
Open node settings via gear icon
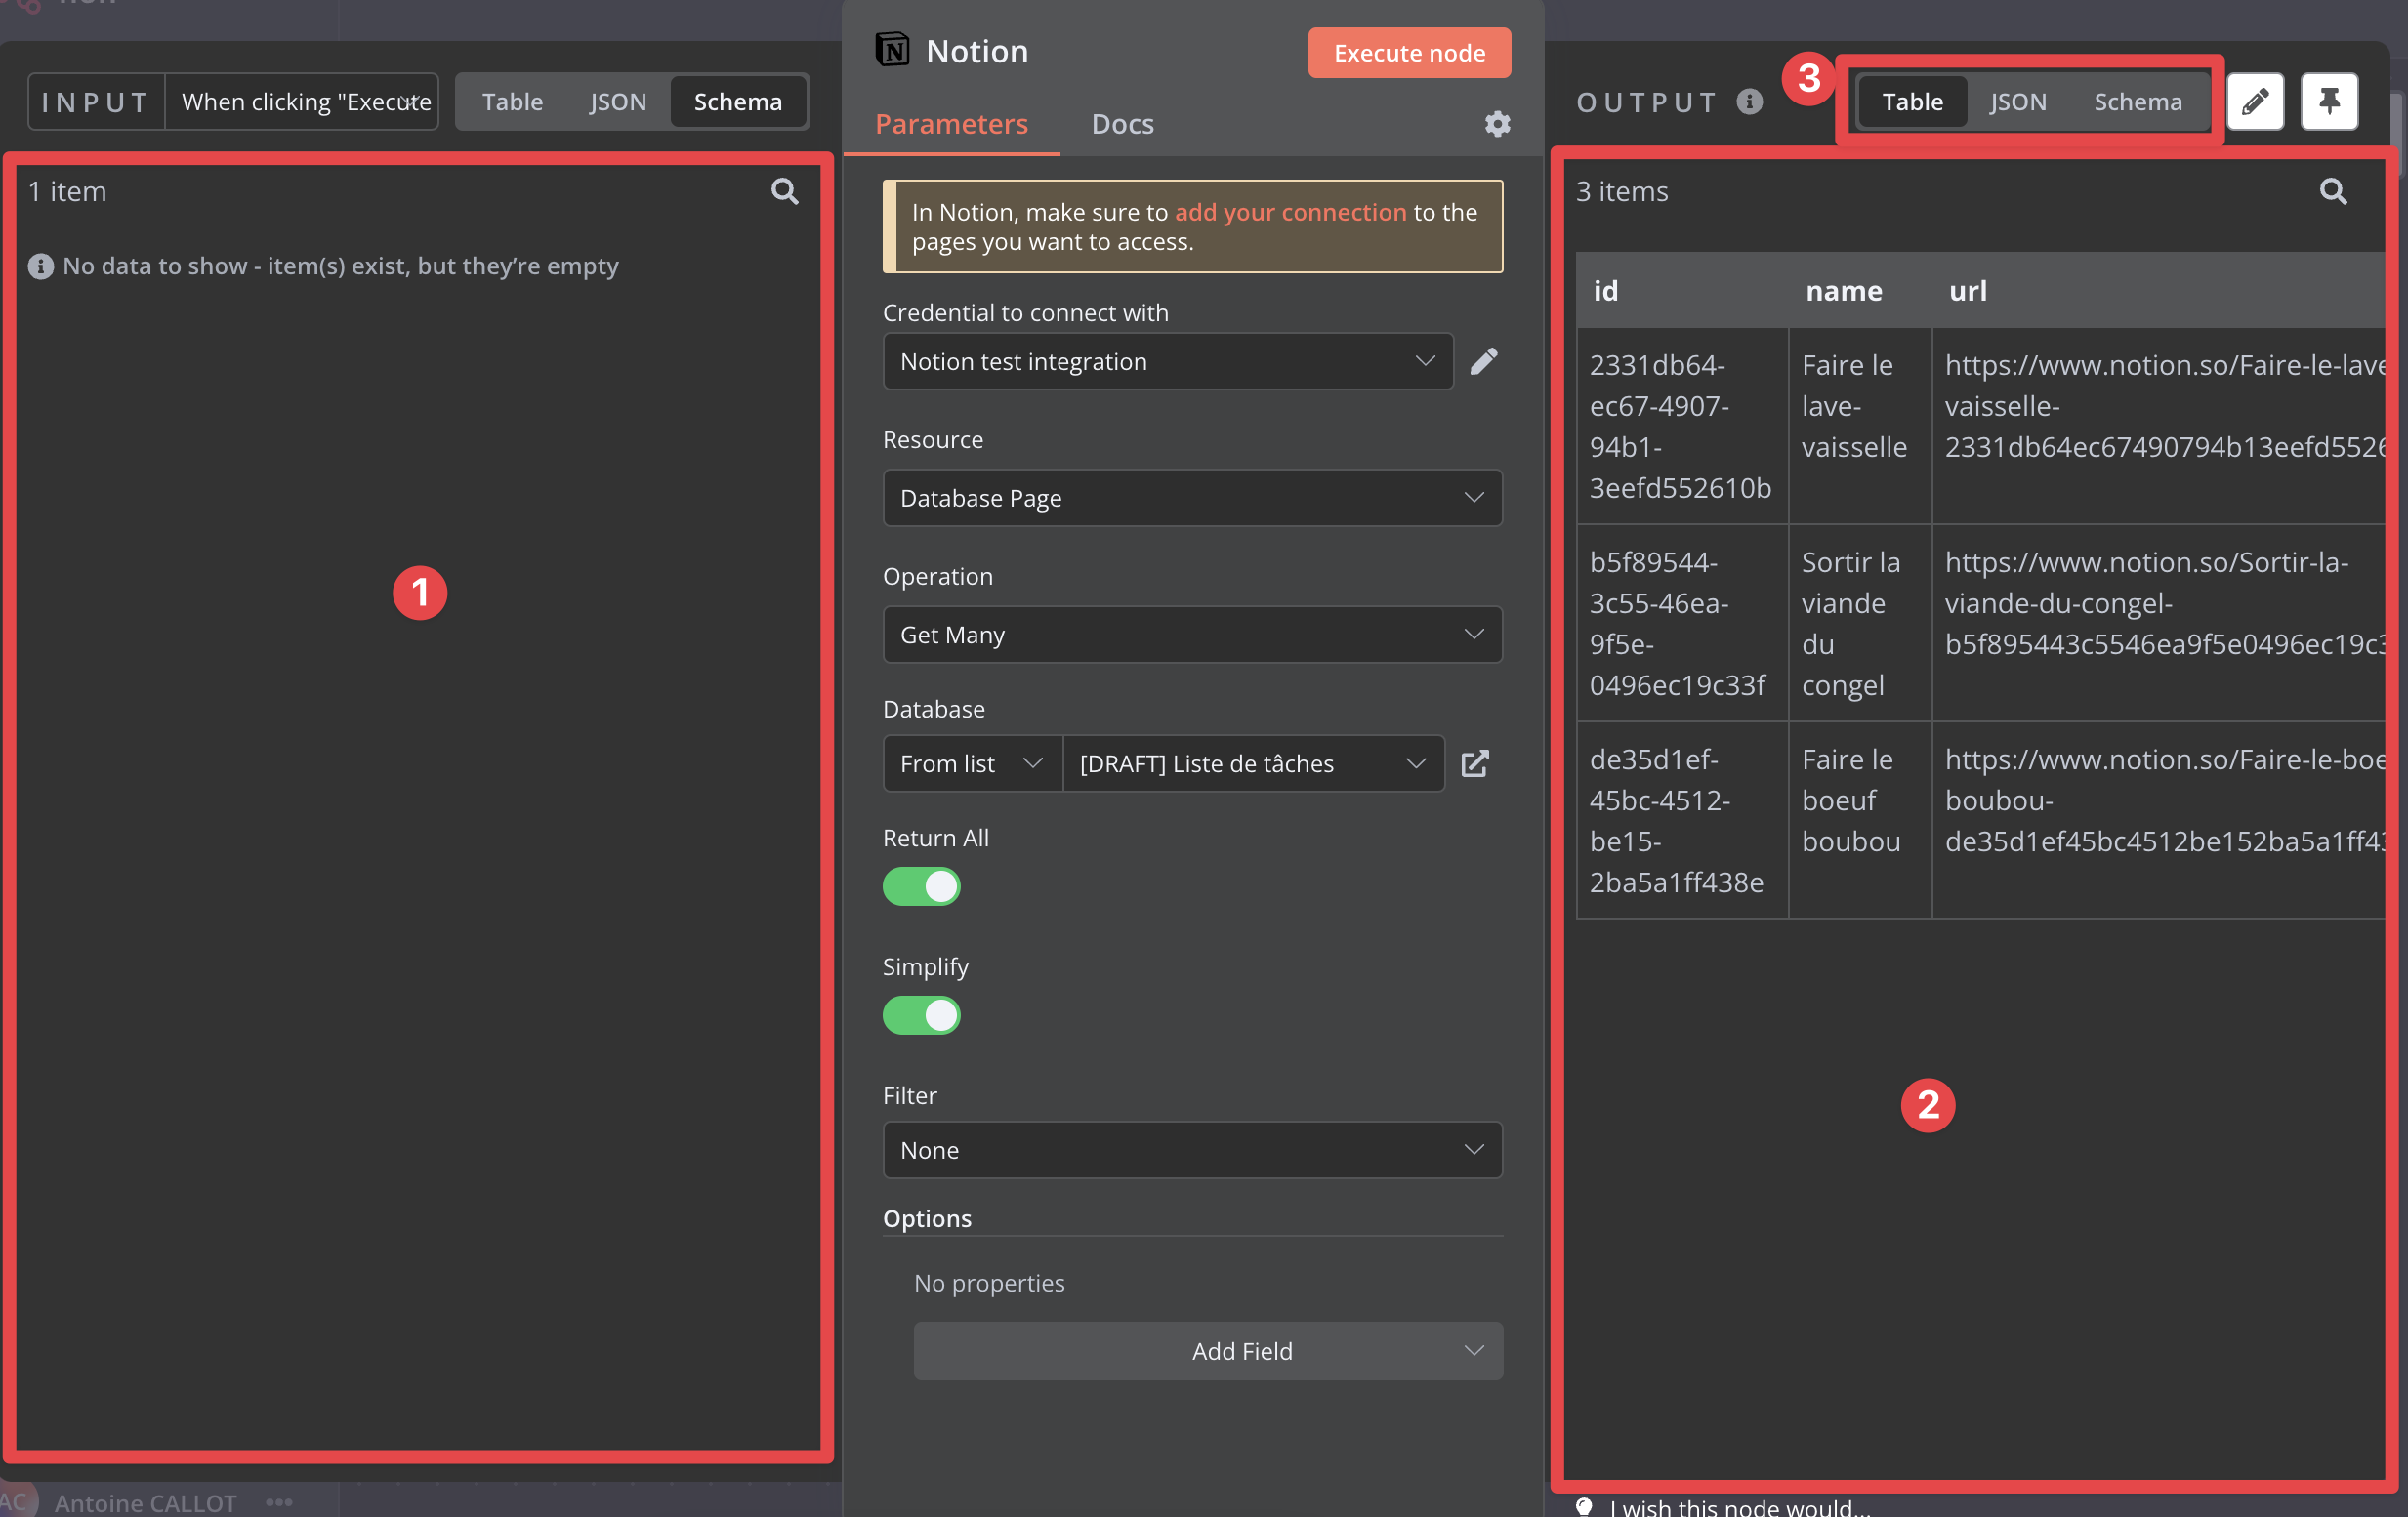1496,124
